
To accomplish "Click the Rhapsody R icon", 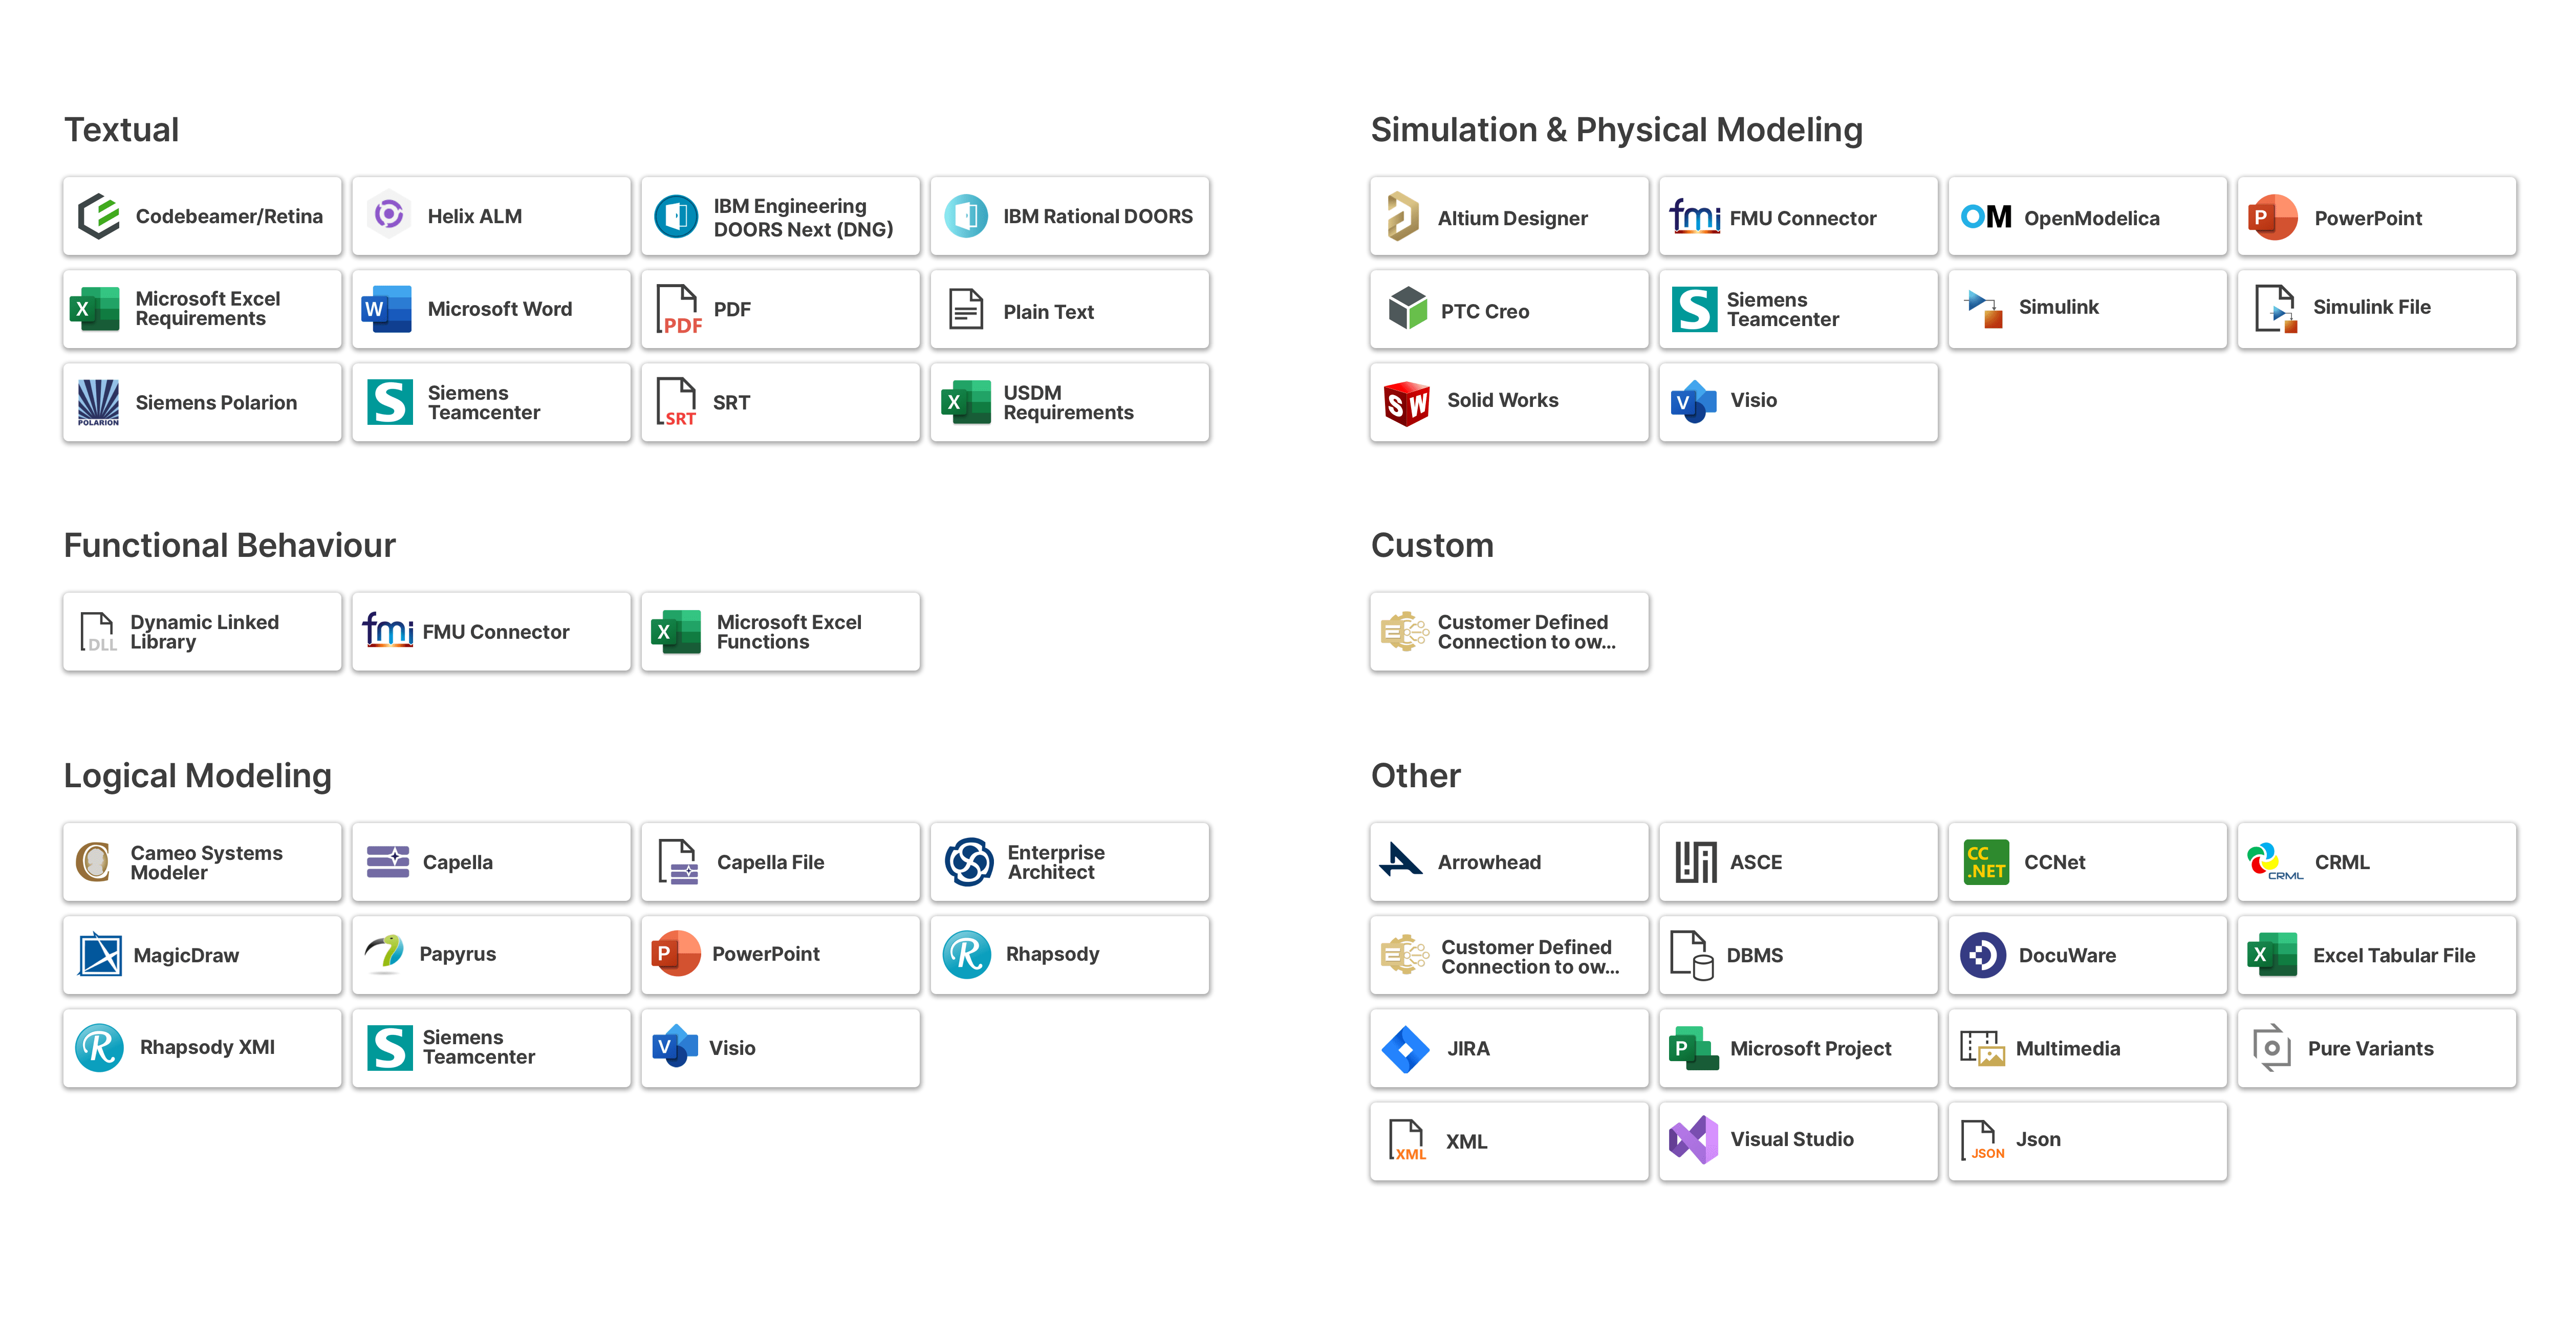I will click(x=967, y=954).
